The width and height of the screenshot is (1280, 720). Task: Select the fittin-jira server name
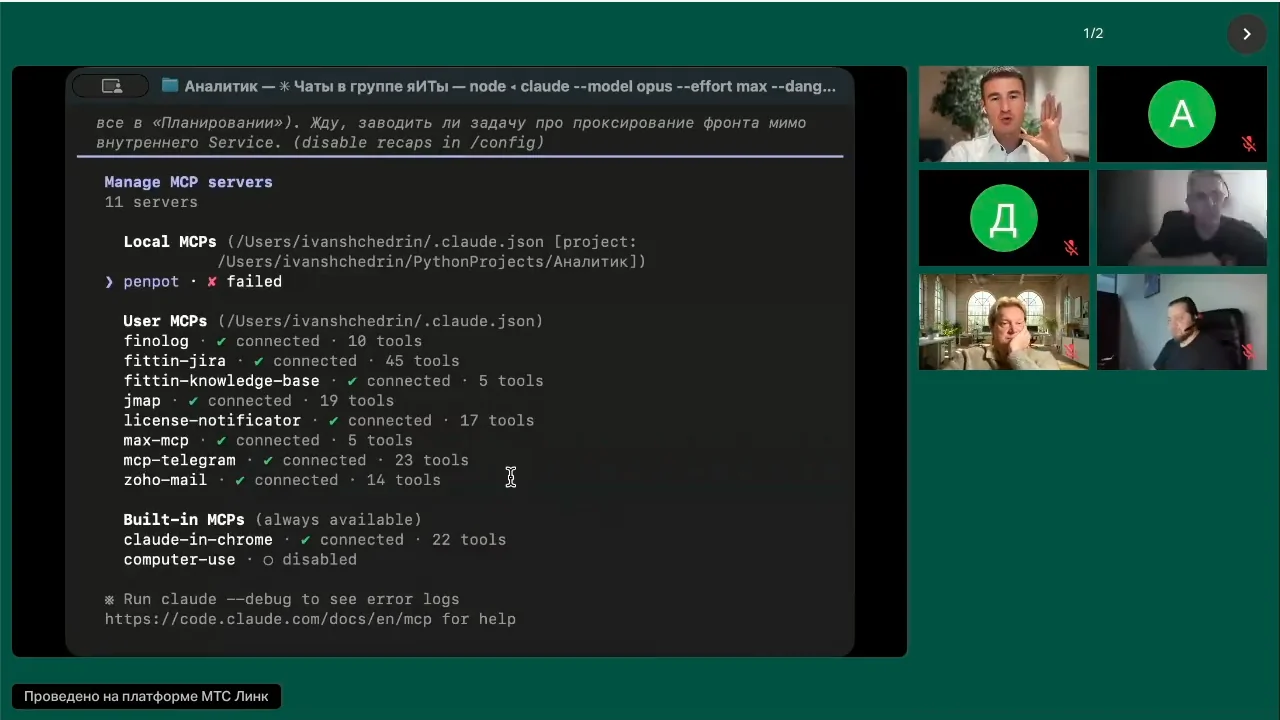175,361
